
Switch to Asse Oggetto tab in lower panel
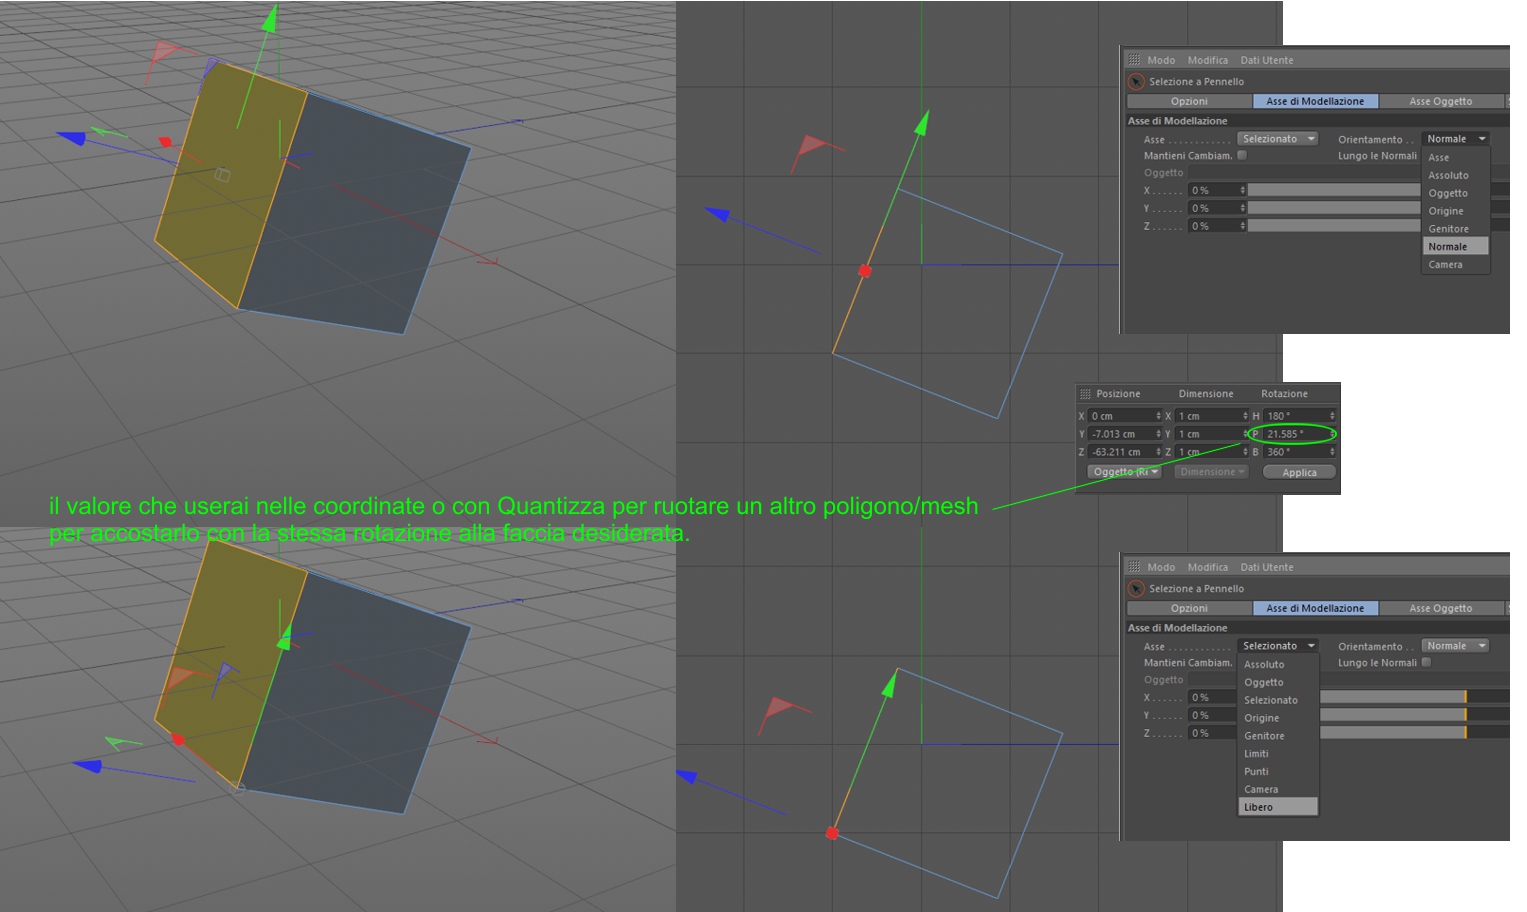coord(1441,608)
